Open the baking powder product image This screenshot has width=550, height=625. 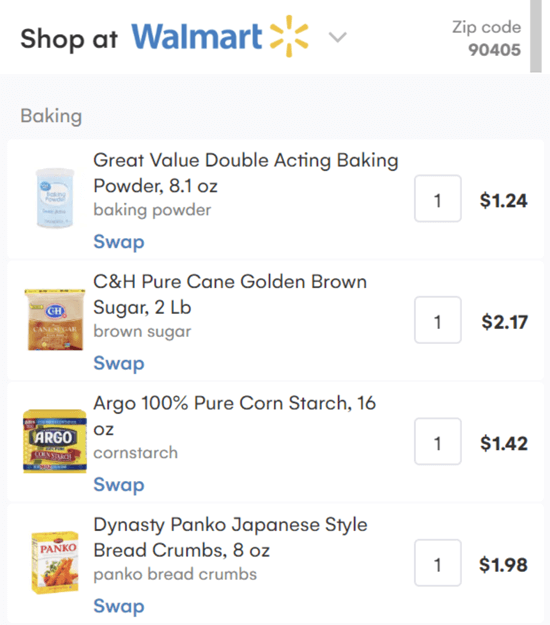coord(55,198)
